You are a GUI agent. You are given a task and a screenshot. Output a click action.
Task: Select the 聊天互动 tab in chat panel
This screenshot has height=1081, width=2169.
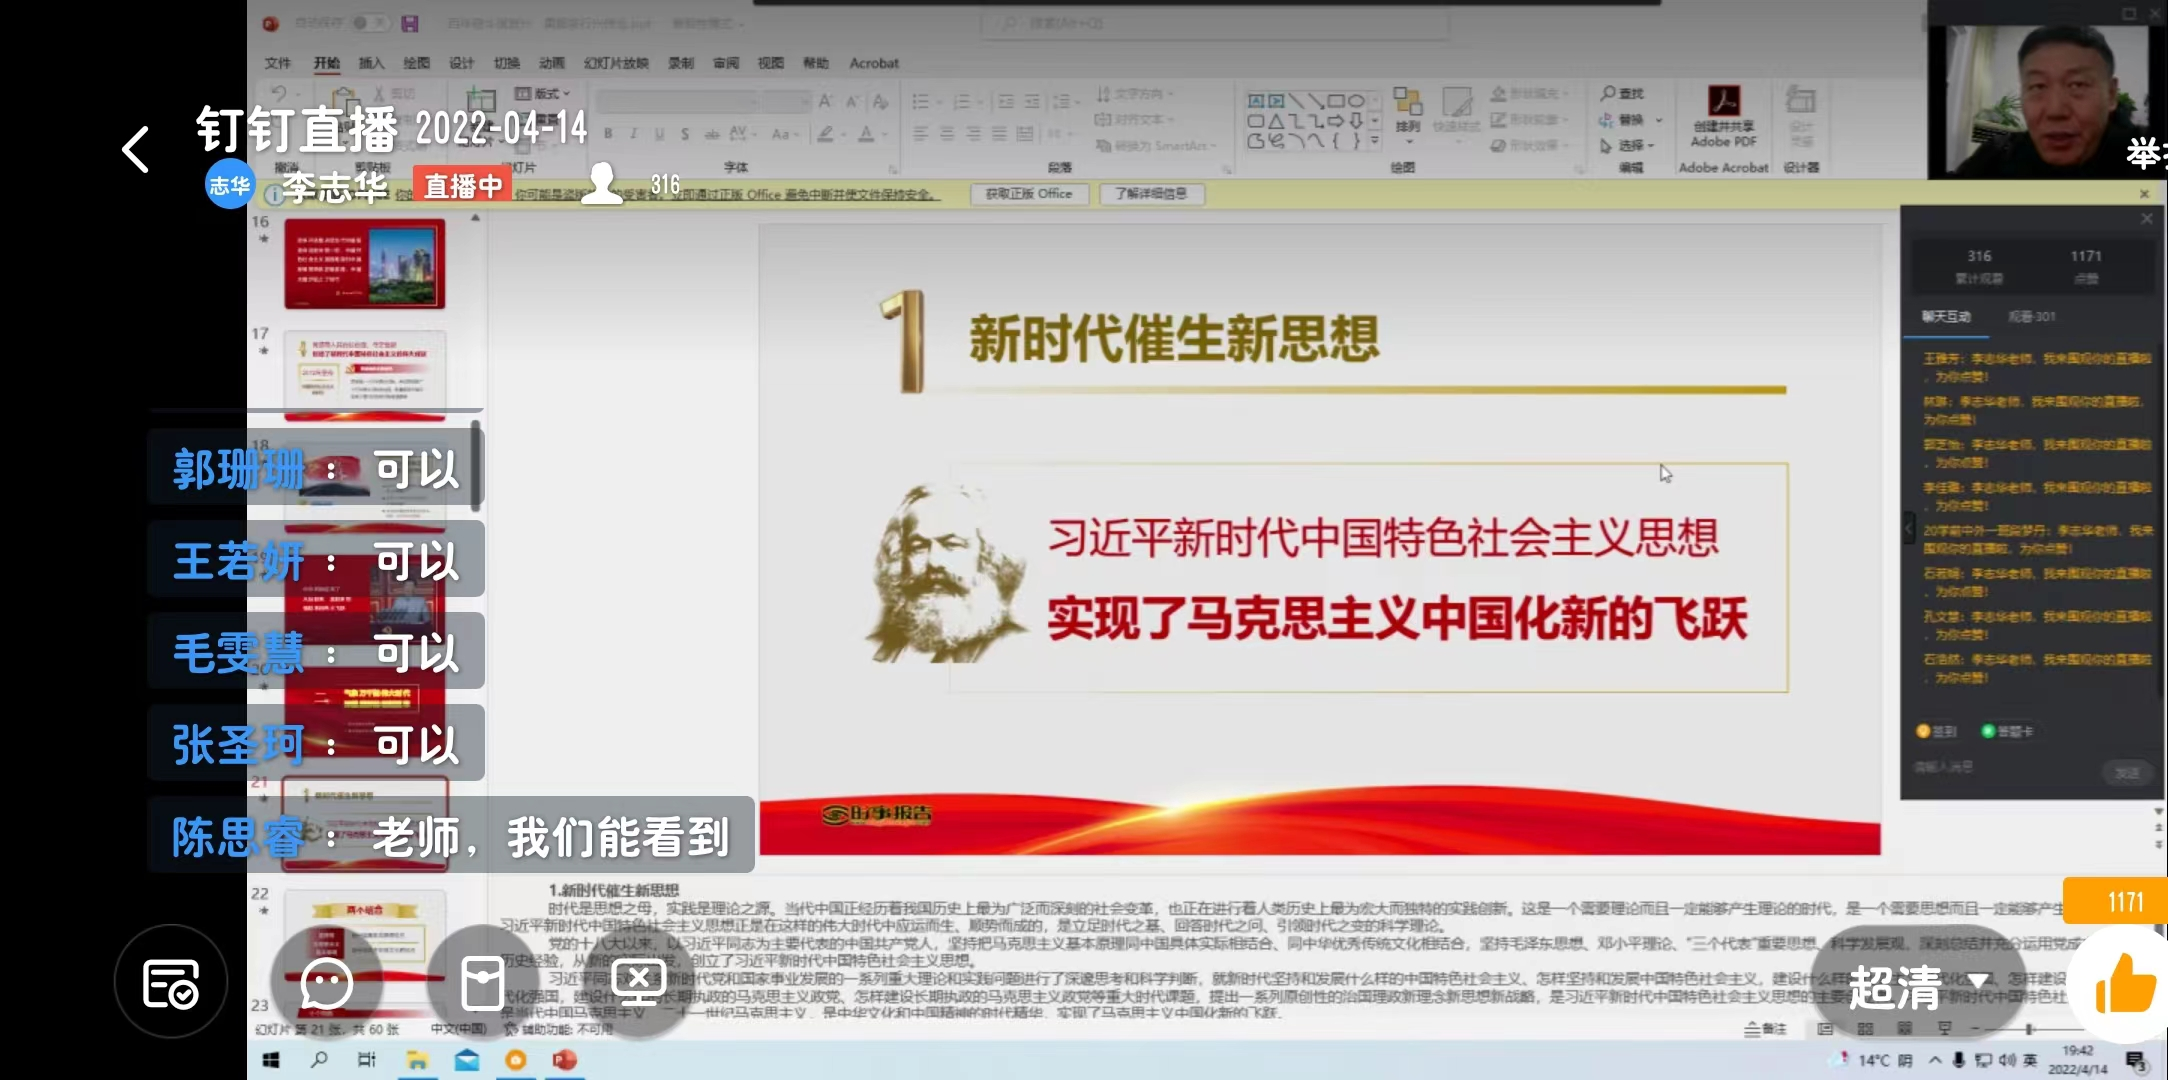click(x=1946, y=317)
